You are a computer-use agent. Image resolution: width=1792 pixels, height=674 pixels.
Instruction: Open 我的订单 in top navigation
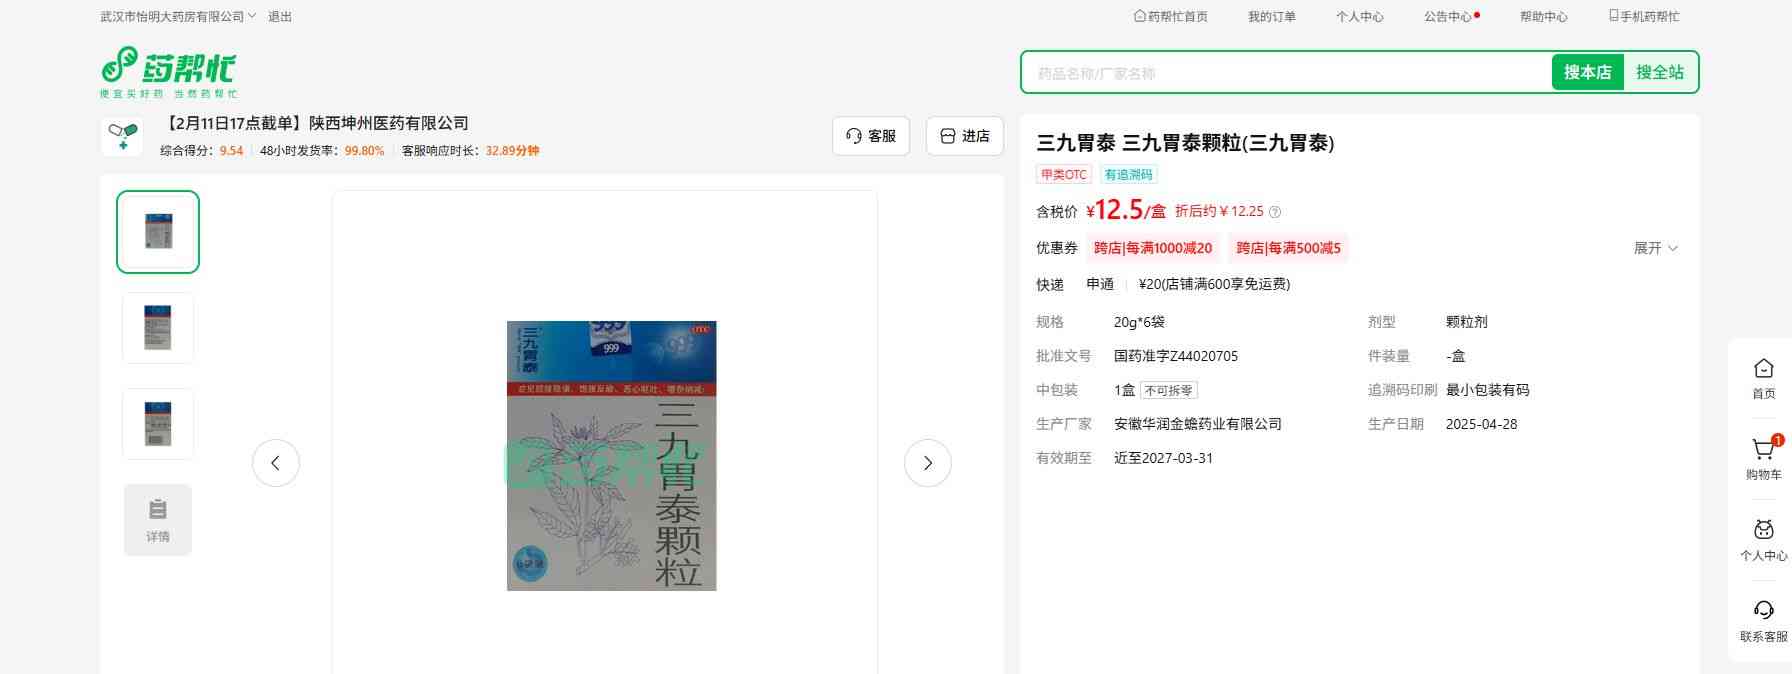[x=1271, y=17]
